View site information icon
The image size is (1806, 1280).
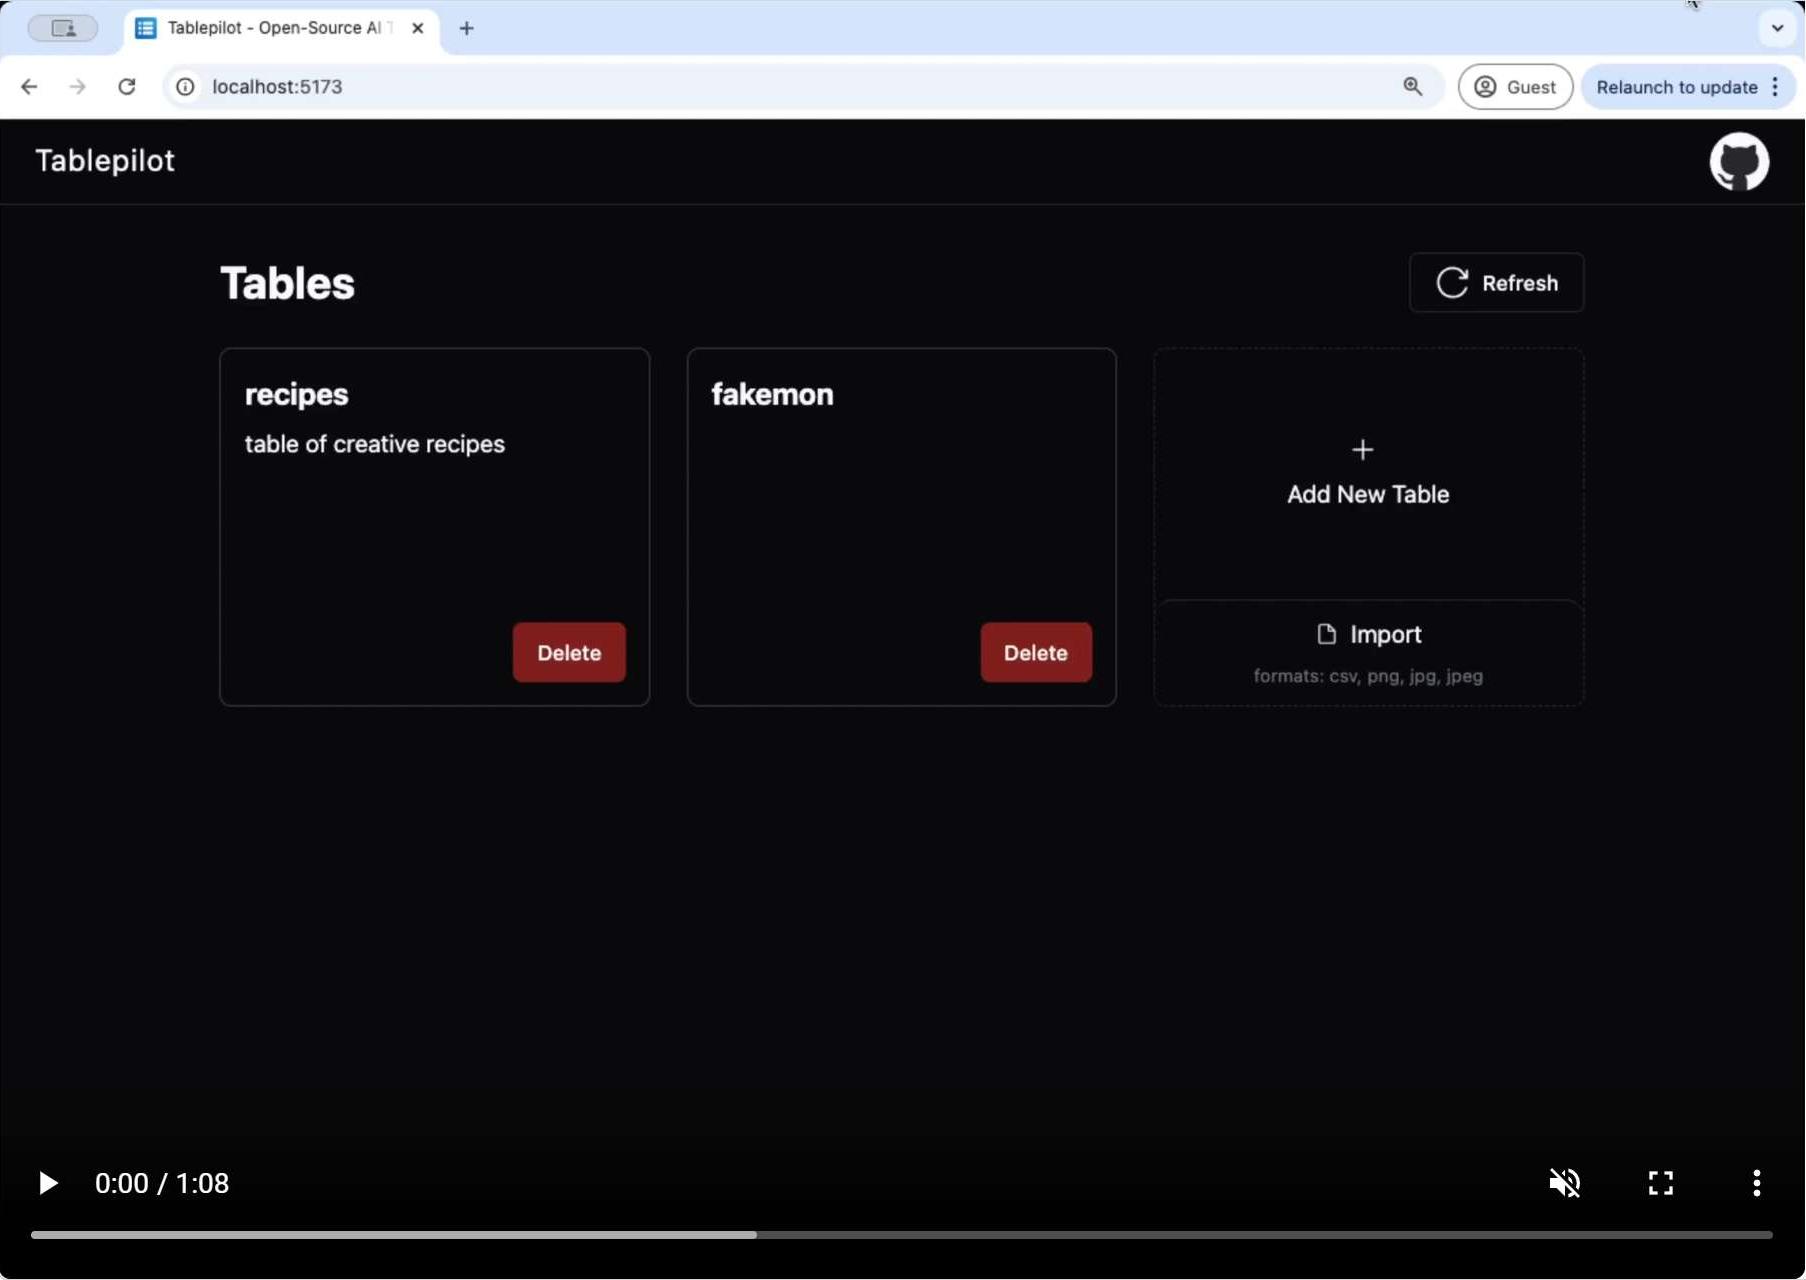(185, 87)
